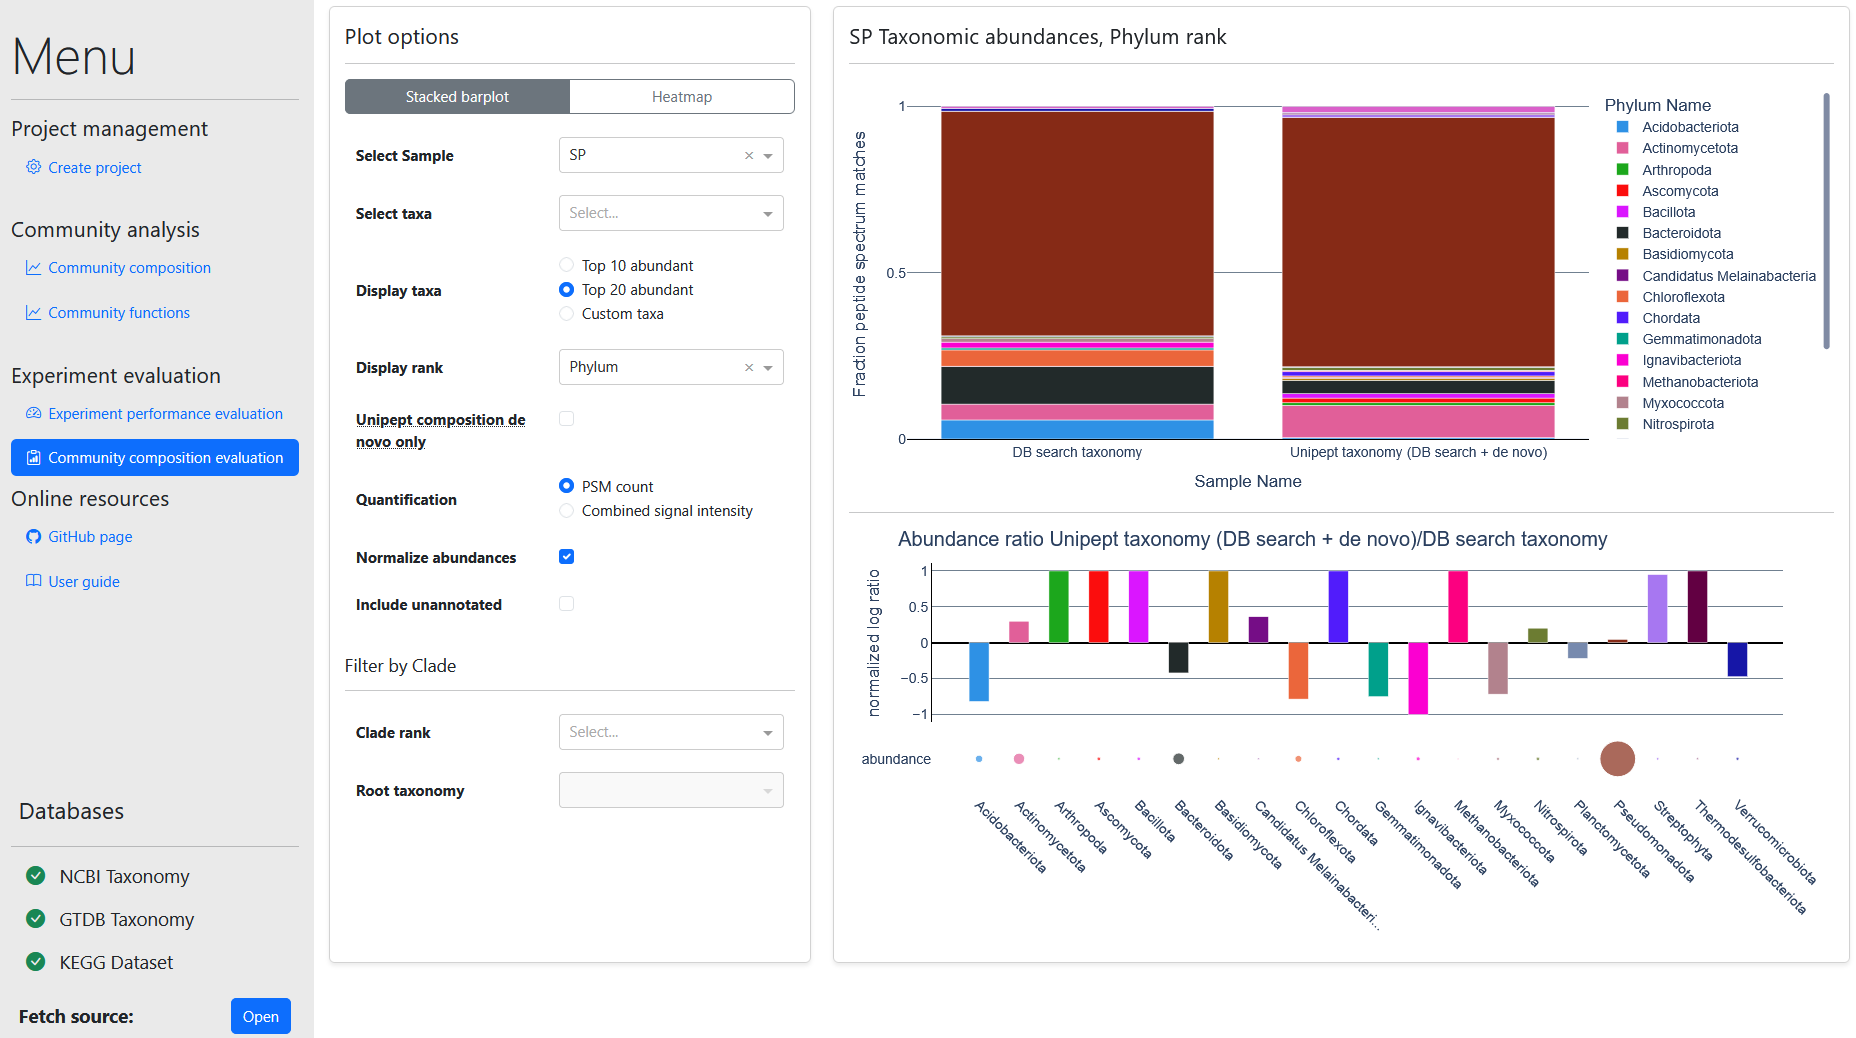
Task: Expand the Clade rank dropdown
Action: point(670,733)
